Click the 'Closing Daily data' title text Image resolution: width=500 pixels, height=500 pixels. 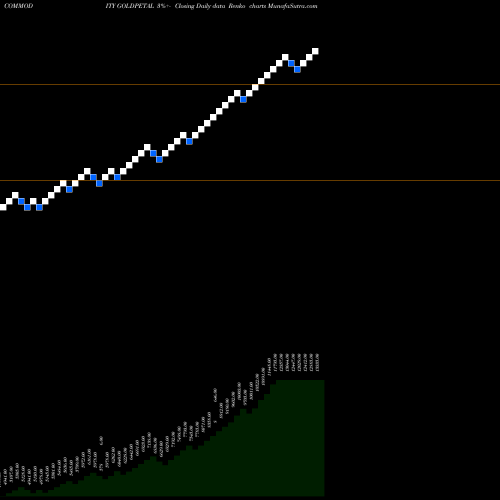click(200, 6)
